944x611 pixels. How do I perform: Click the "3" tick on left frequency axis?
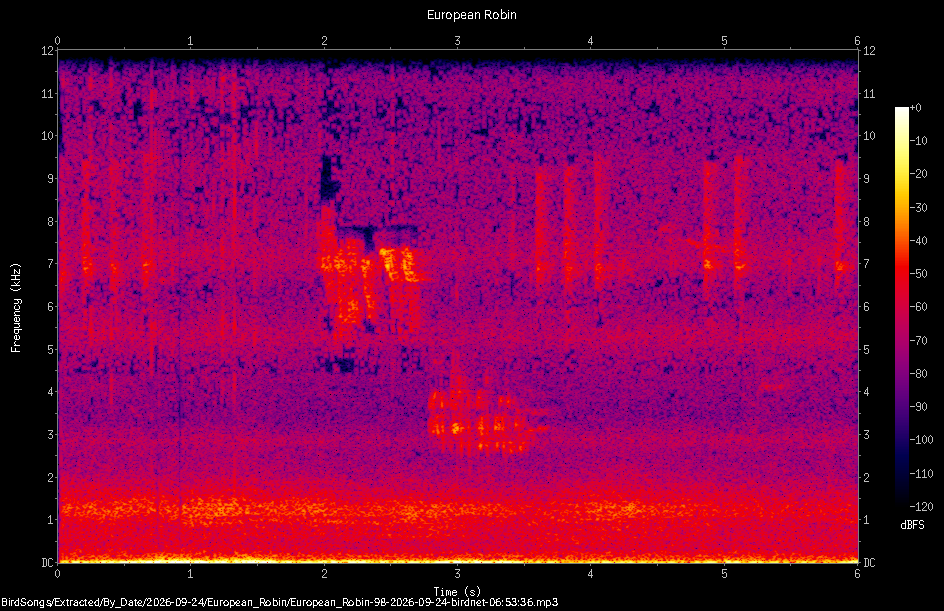[50, 435]
